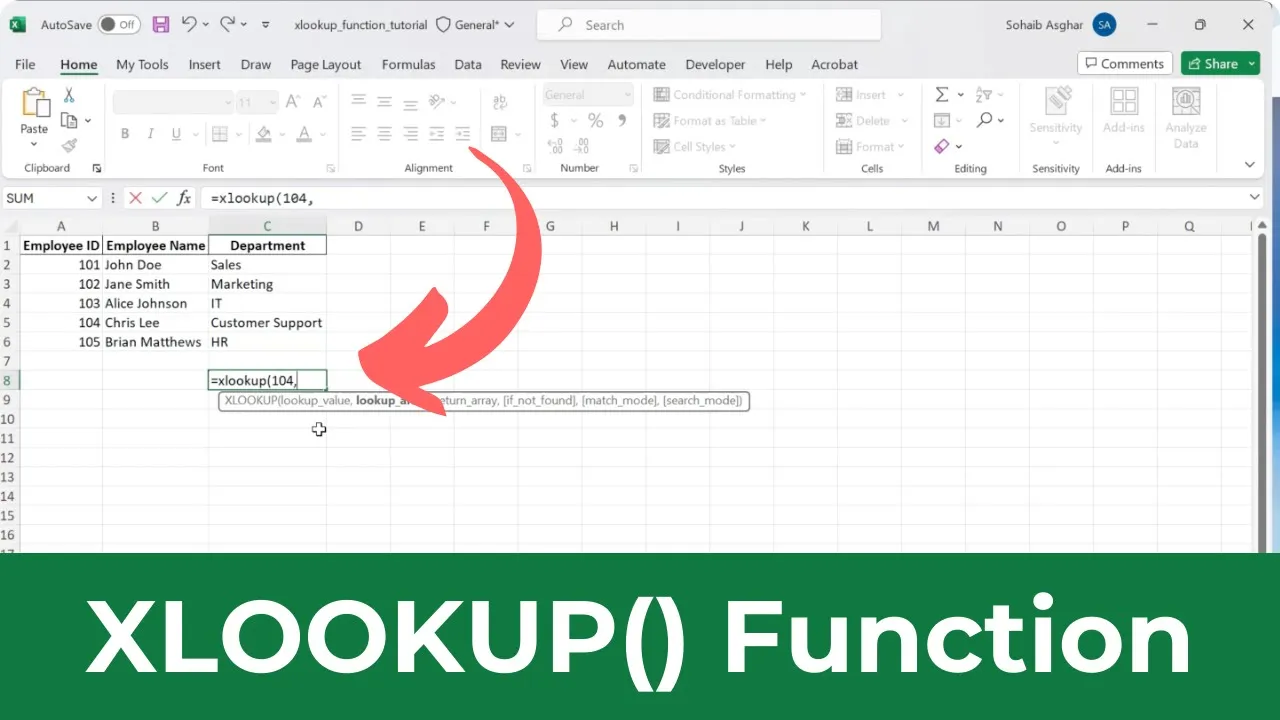
Task: Click the Comma Style icon
Action: (622, 121)
